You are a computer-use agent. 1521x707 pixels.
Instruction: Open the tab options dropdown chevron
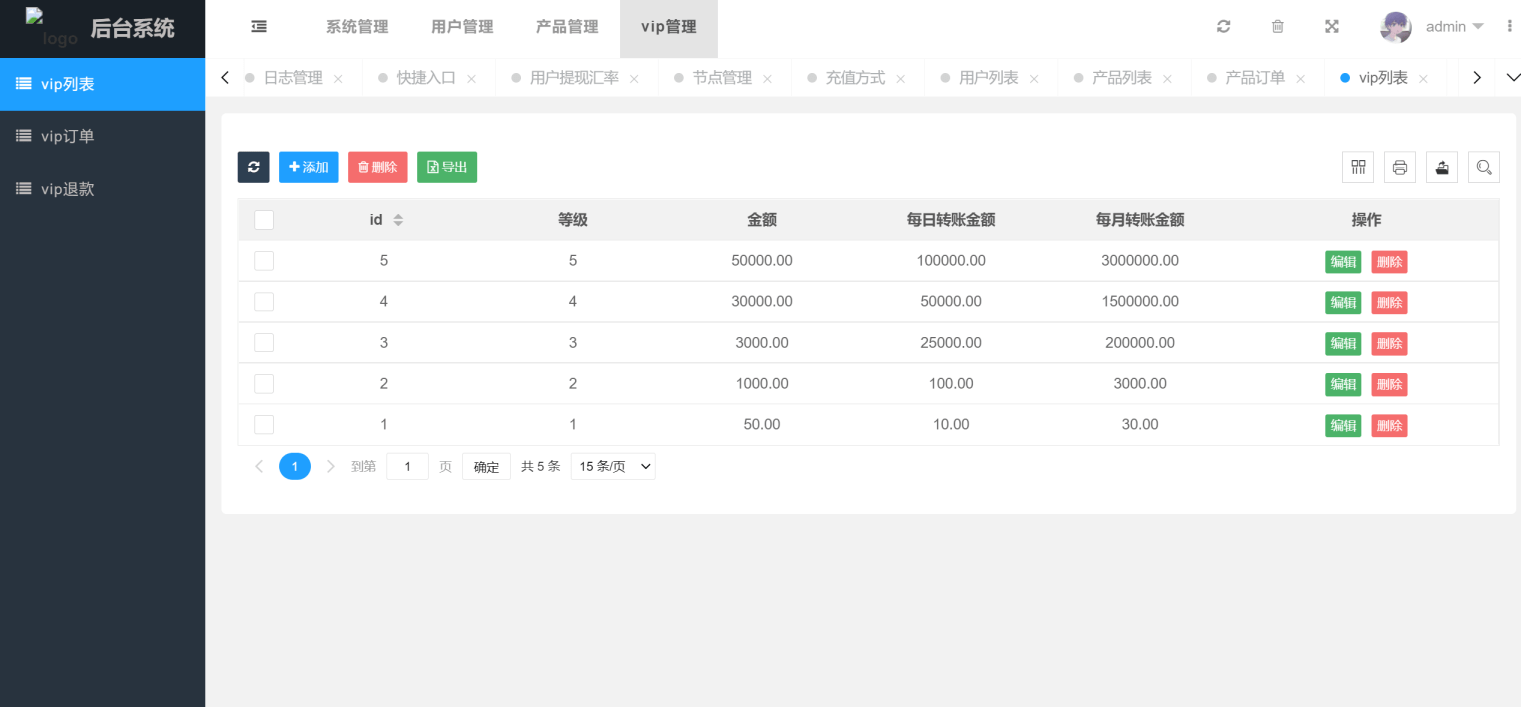coord(1511,78)
